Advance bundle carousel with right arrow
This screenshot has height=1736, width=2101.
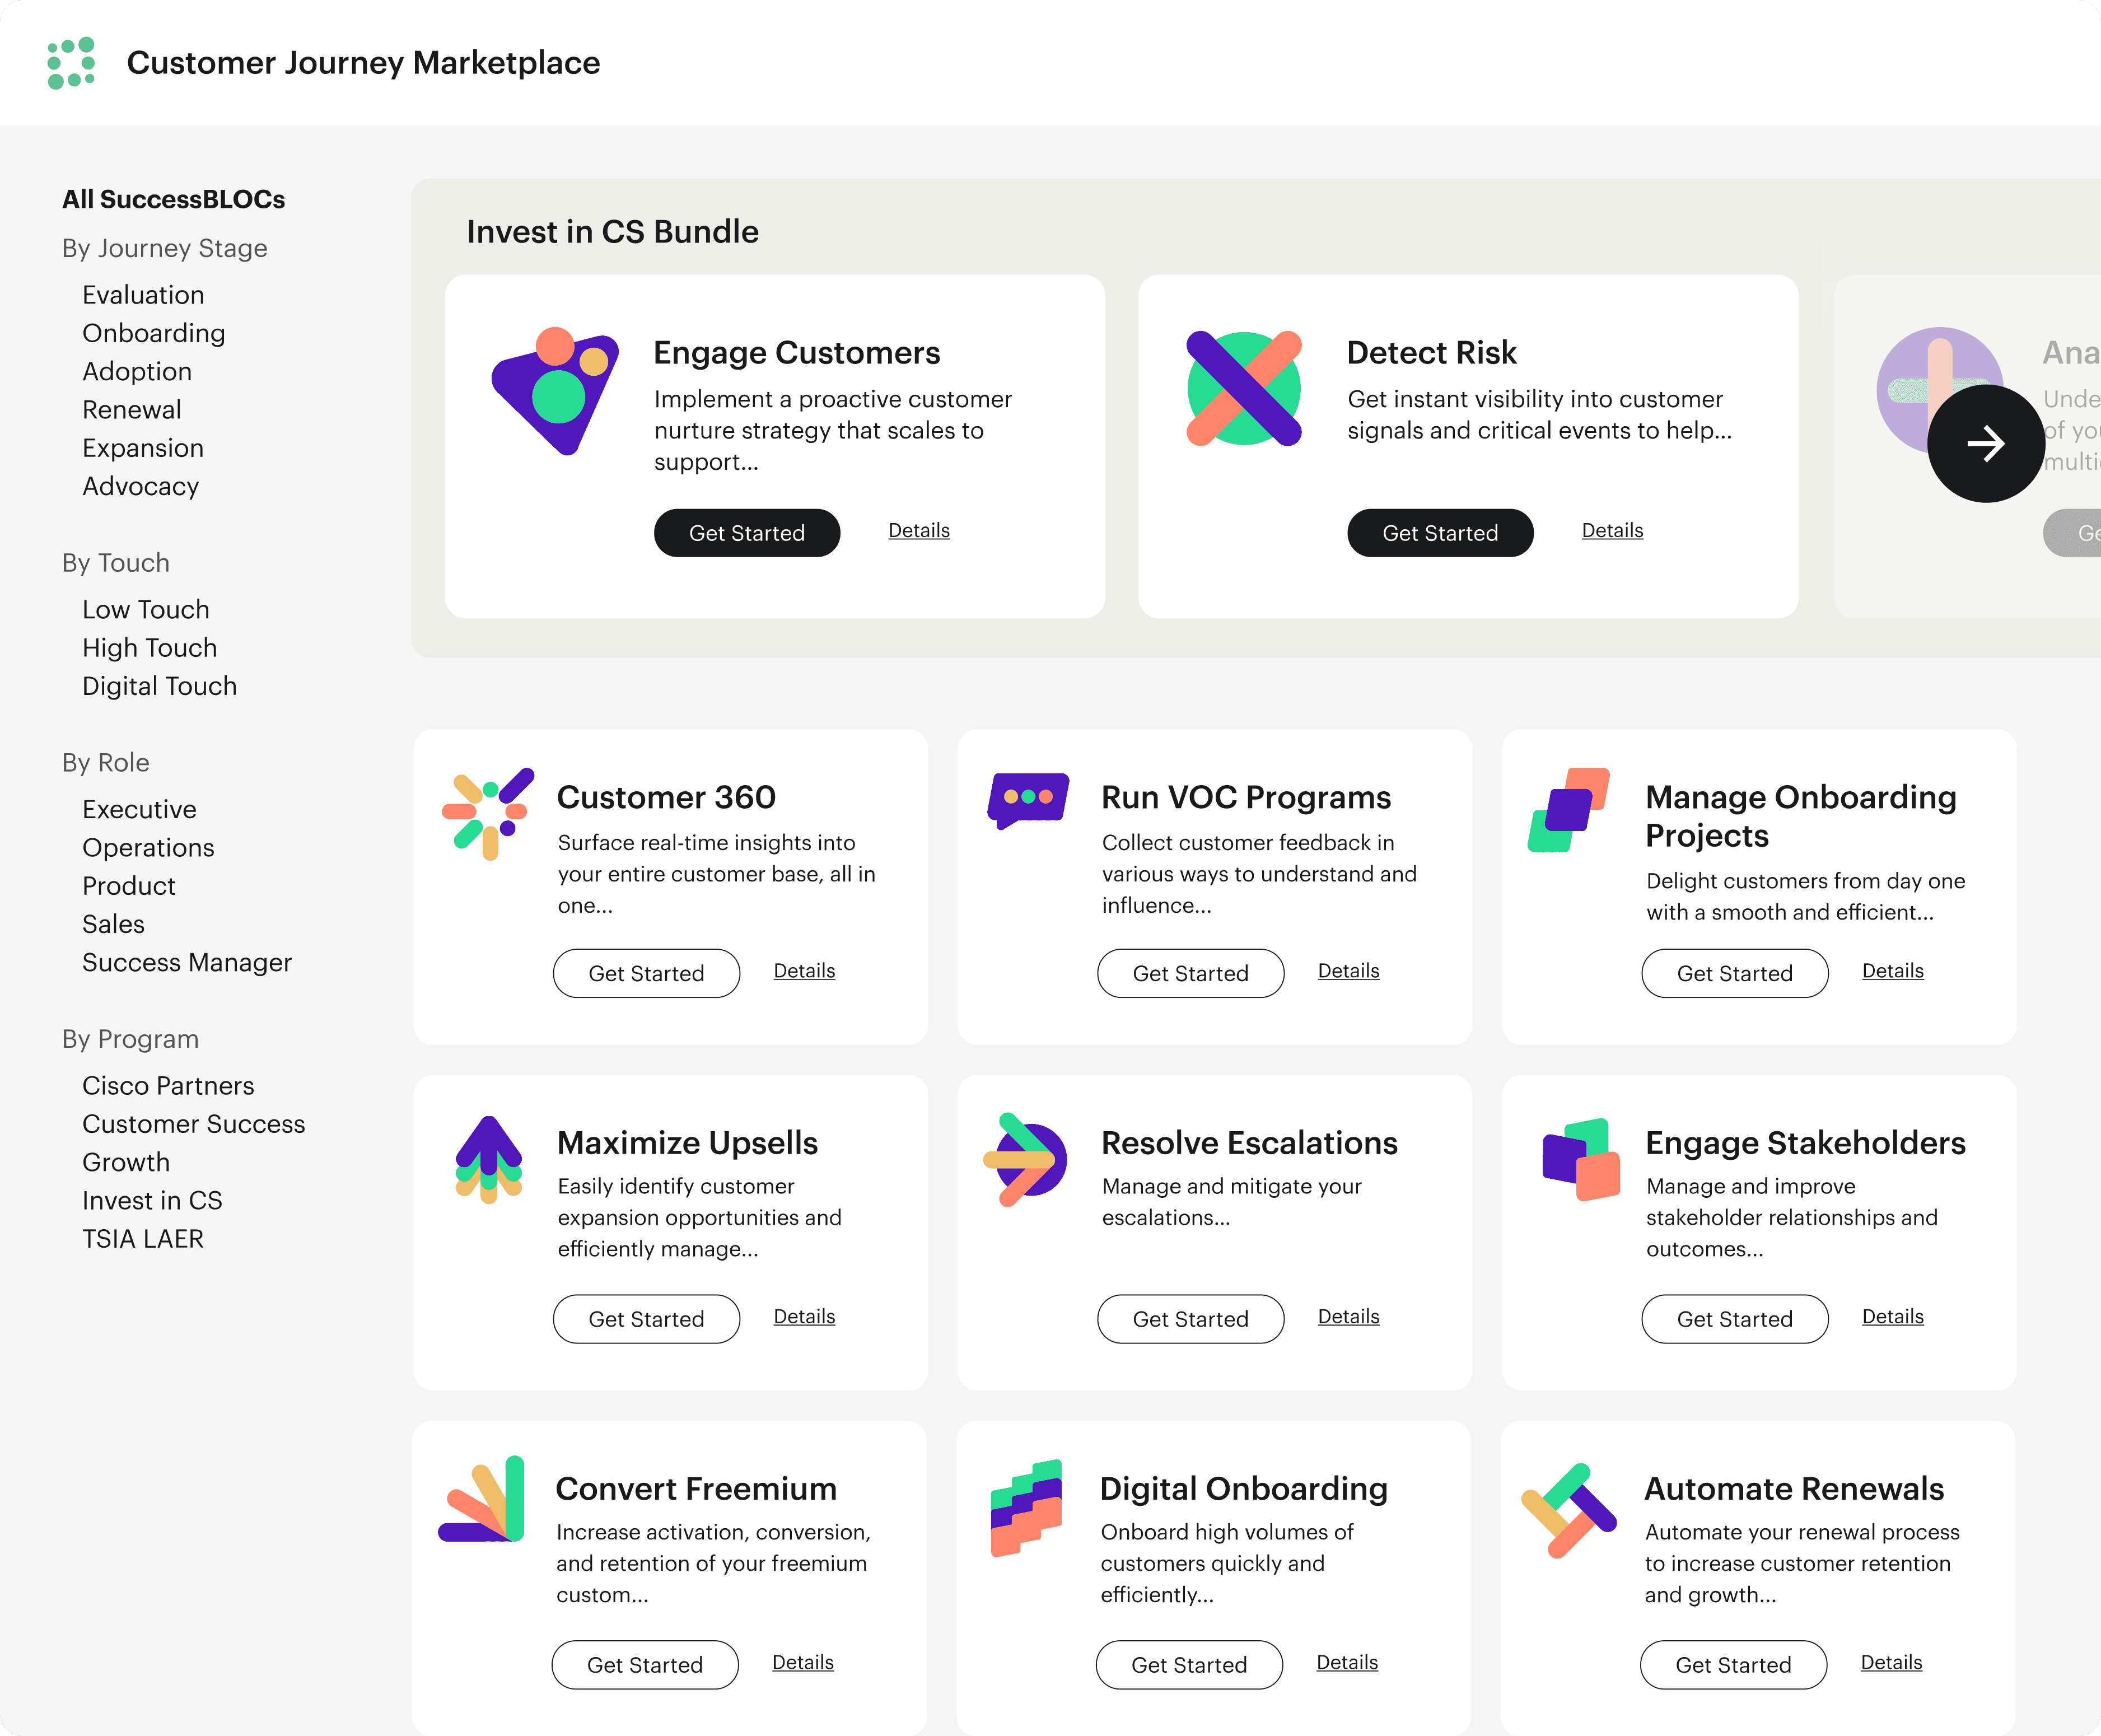click(1985, 444)
